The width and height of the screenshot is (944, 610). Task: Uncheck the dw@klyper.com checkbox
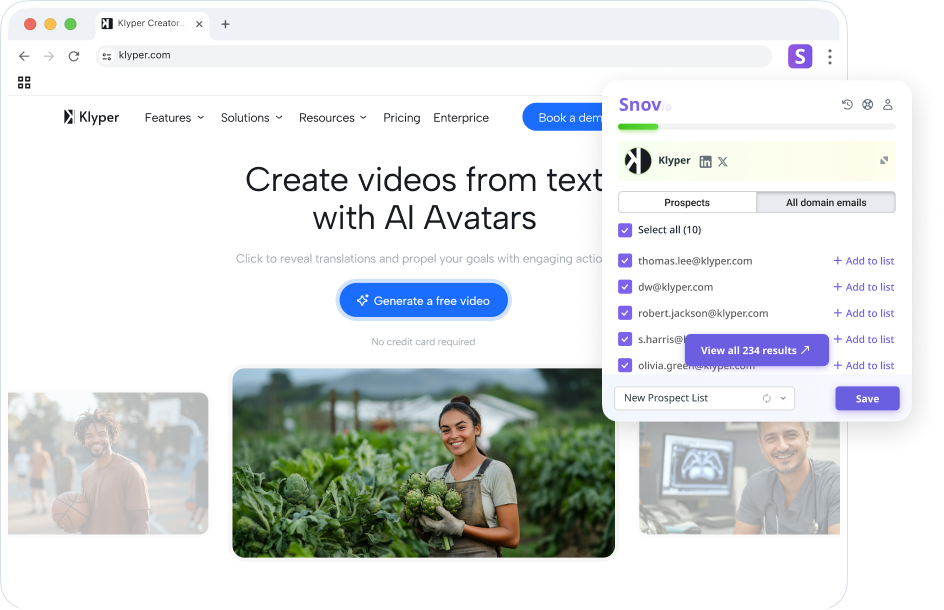click(x=625, y=287)
